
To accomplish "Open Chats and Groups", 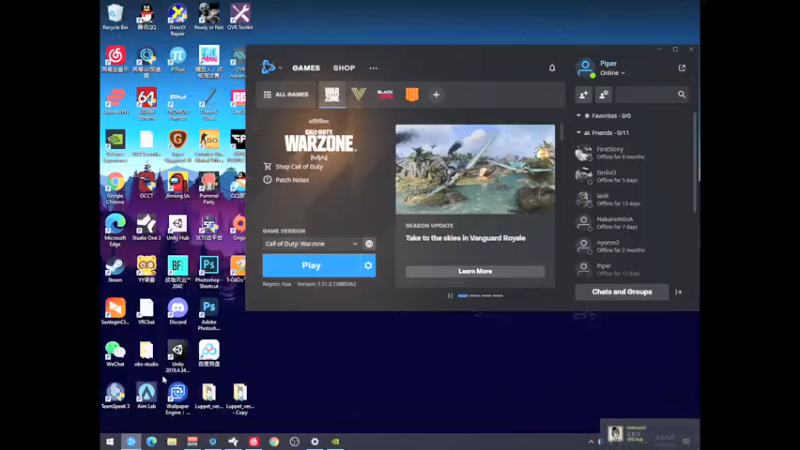I will [621, 292].
